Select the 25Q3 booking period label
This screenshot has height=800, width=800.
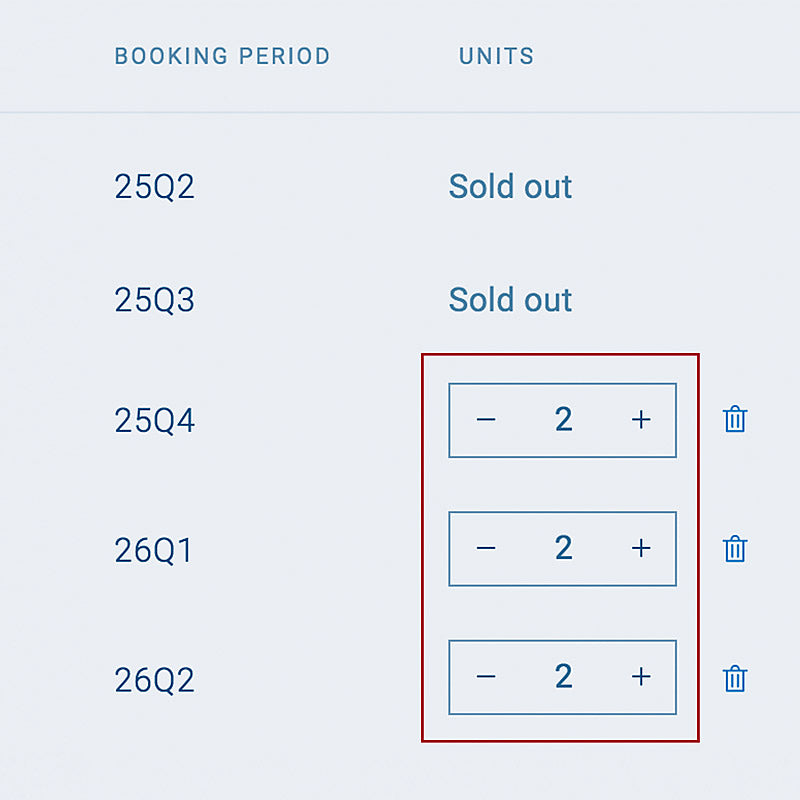coord(154,300)
